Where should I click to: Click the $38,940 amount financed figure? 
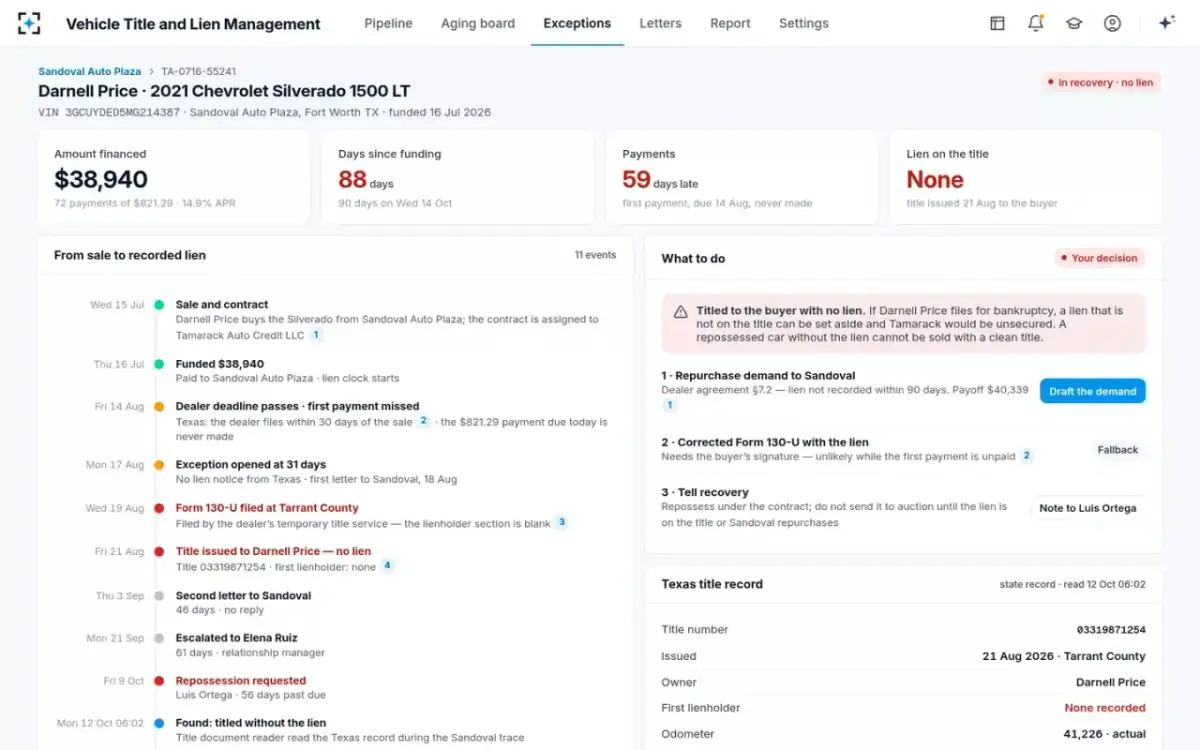click(101, 180)
